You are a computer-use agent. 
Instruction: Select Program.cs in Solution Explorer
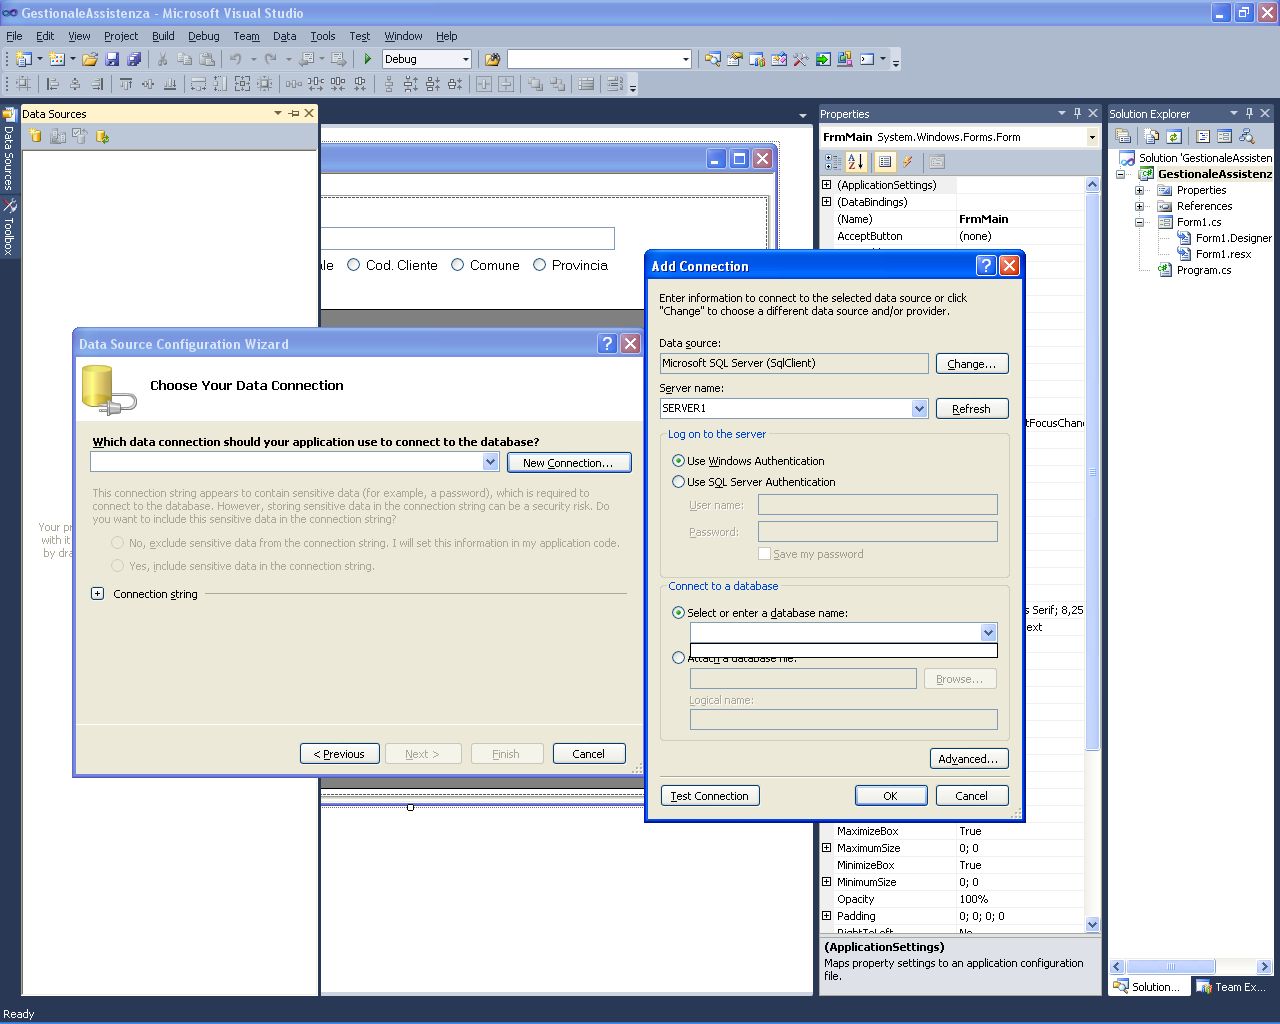1204,270
